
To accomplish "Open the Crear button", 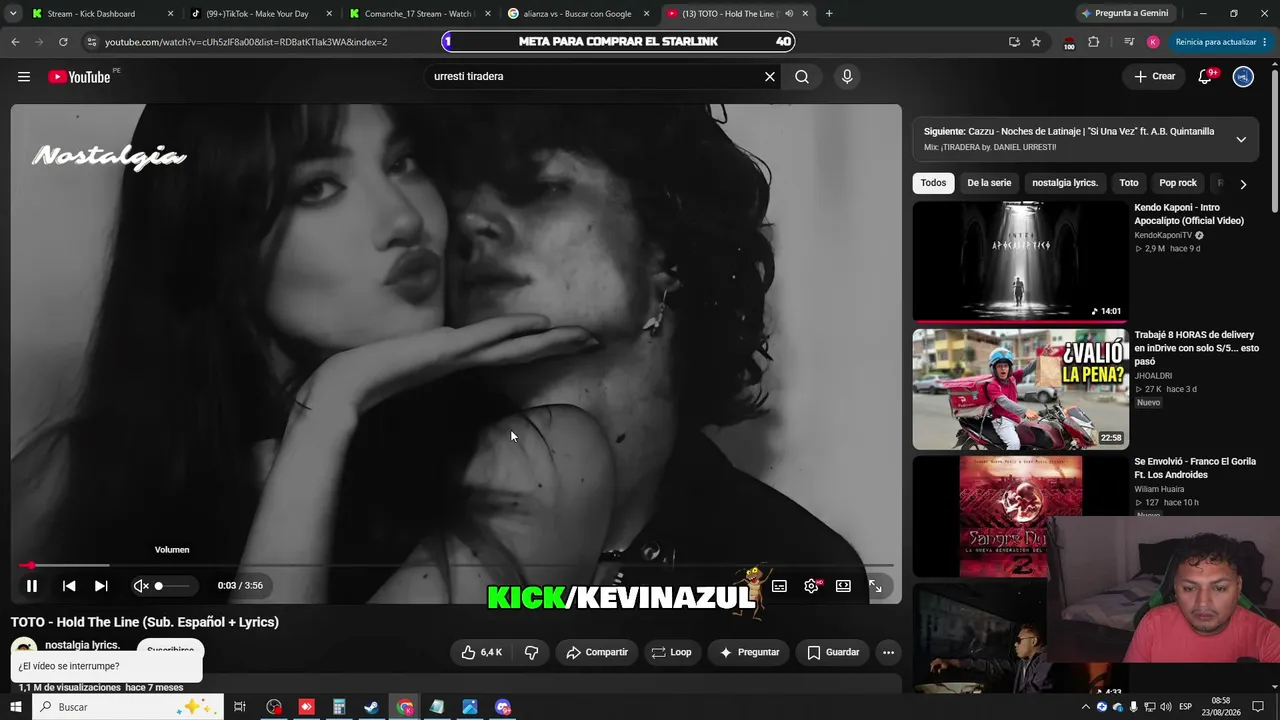I will (1155, 77).
